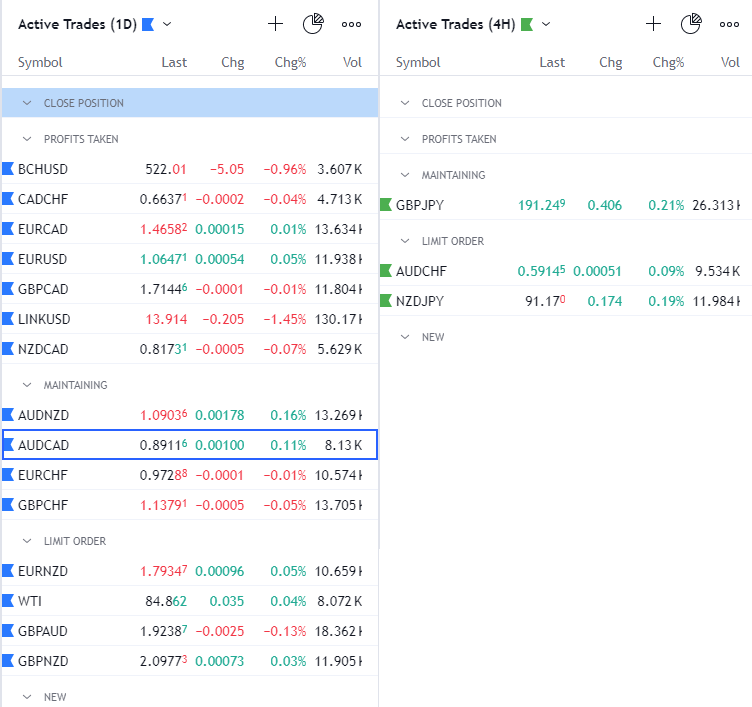Open the pie chart icon in 4H watchlist
Screen dimensions: 752x707
pos(691,24)
